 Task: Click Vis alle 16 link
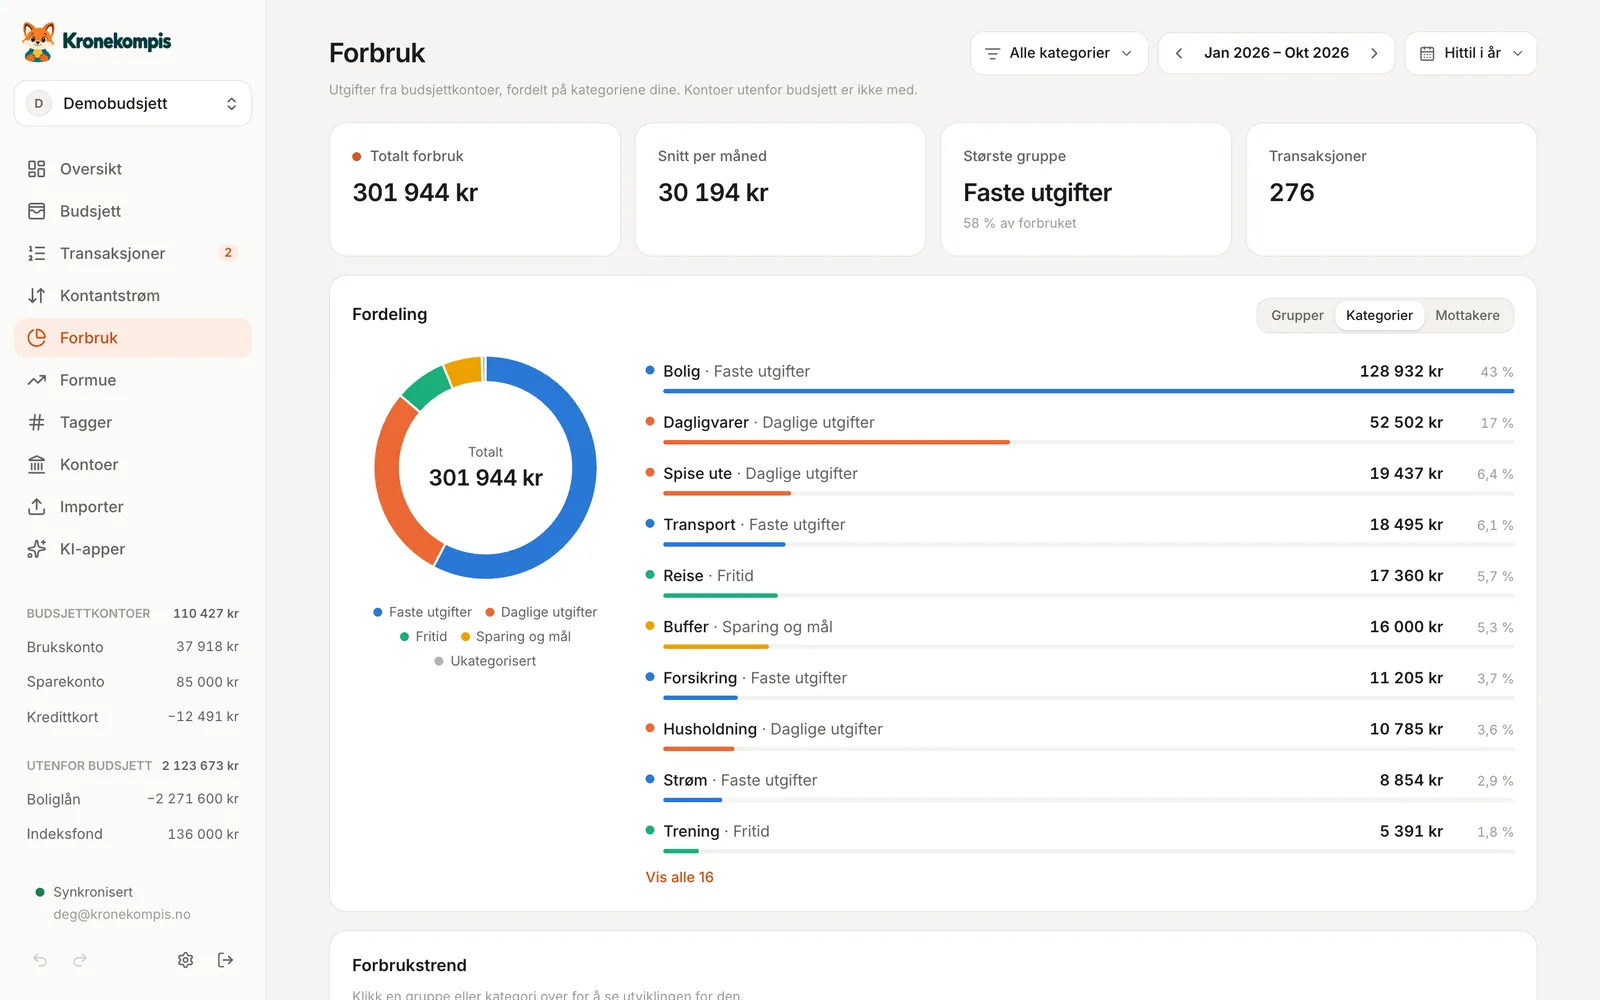point(680,877)
